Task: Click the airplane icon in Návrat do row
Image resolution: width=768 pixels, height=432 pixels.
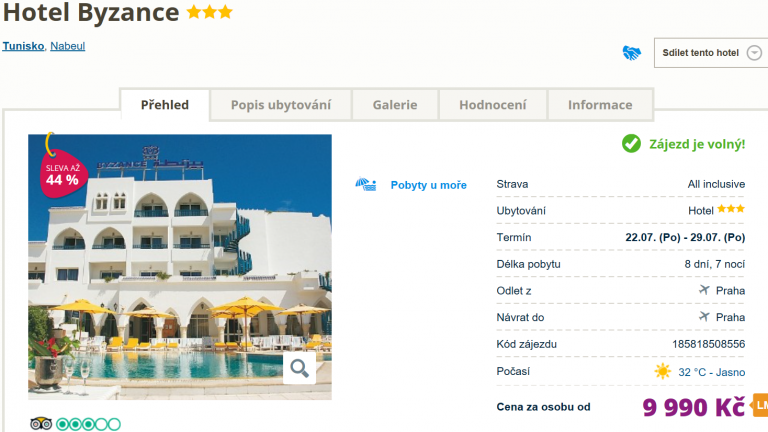Action: [x=704, y=317]
